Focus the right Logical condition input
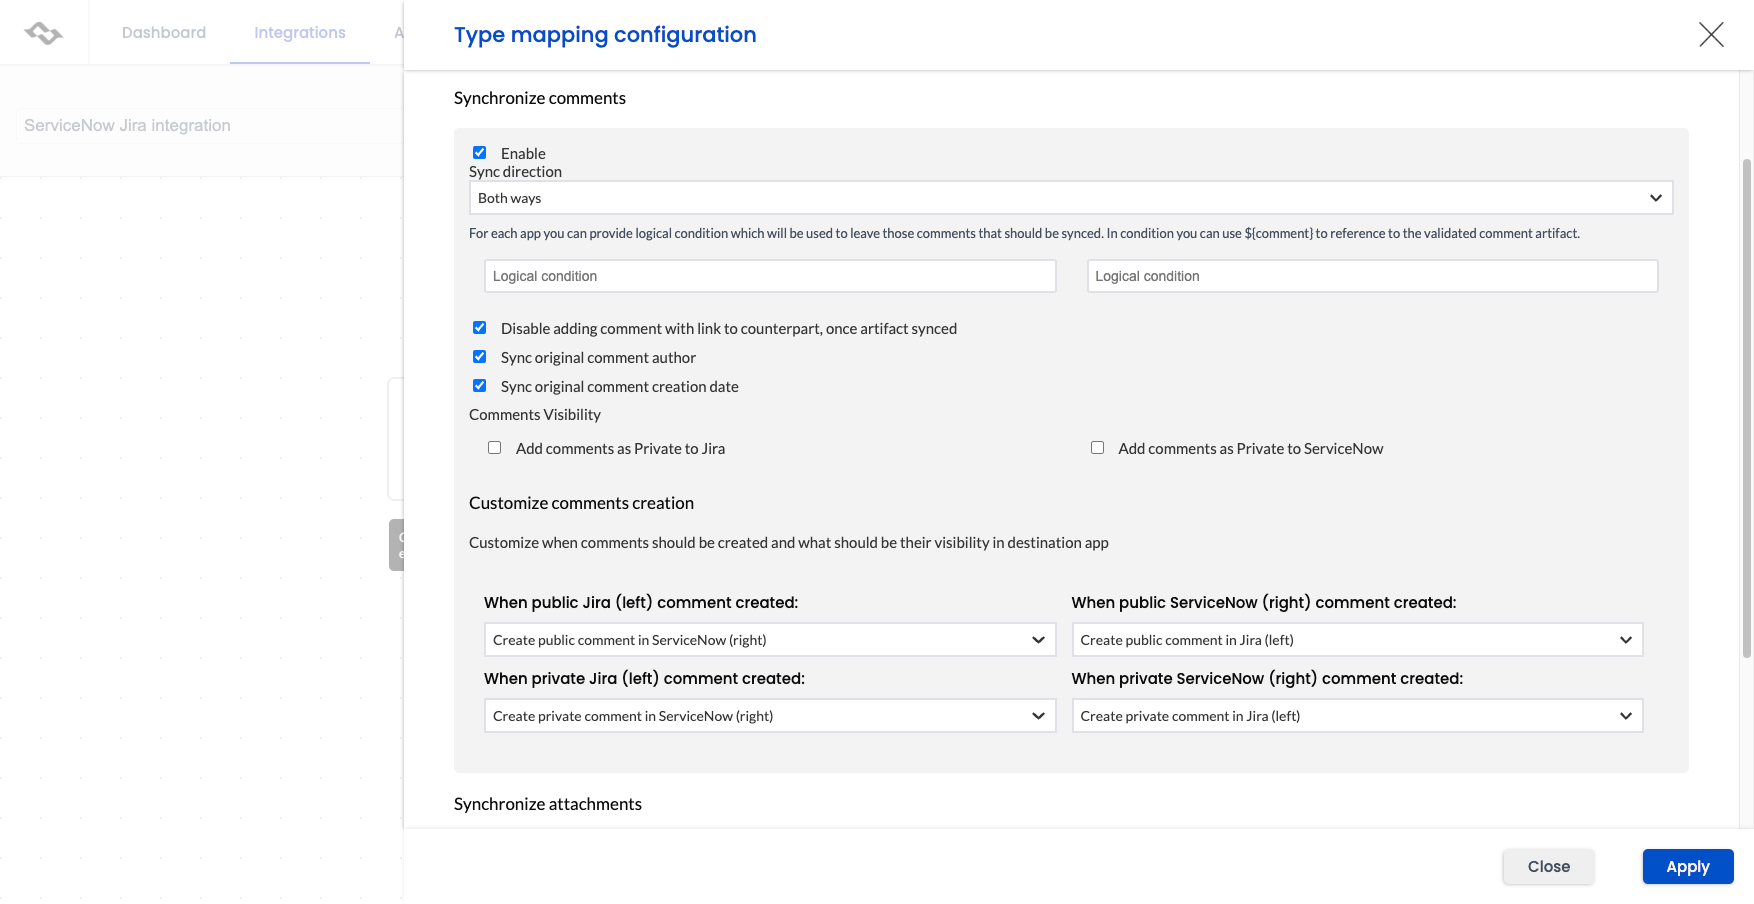This screenshot has height=904, width=1754. pyautogui.click(x=1372, y=276)
